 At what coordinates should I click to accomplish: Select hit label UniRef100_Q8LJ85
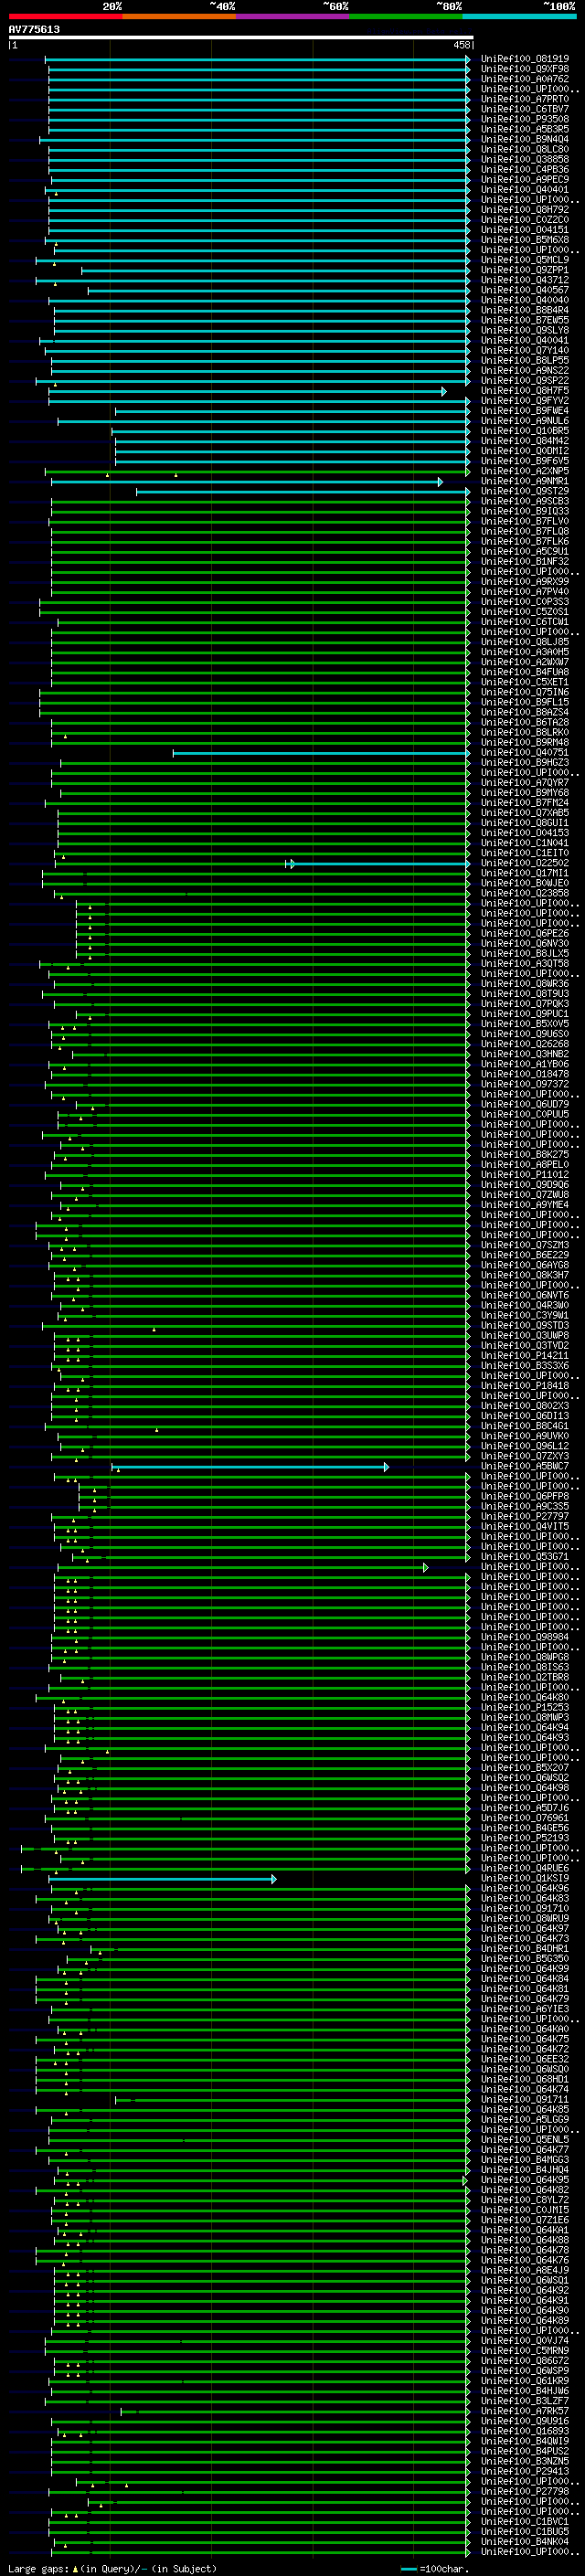(x=525, y=642)
